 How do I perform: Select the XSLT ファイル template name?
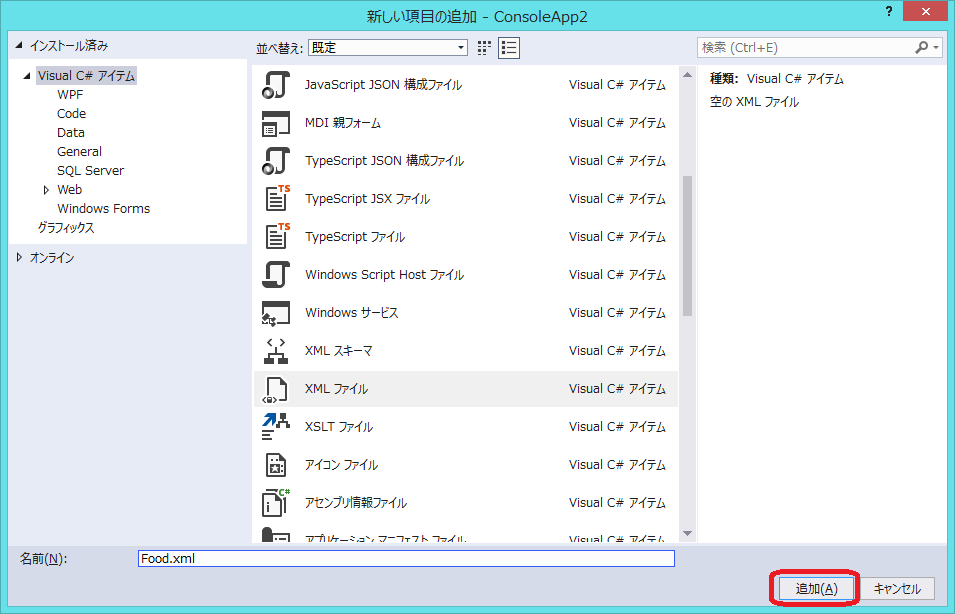click(339, 427)
